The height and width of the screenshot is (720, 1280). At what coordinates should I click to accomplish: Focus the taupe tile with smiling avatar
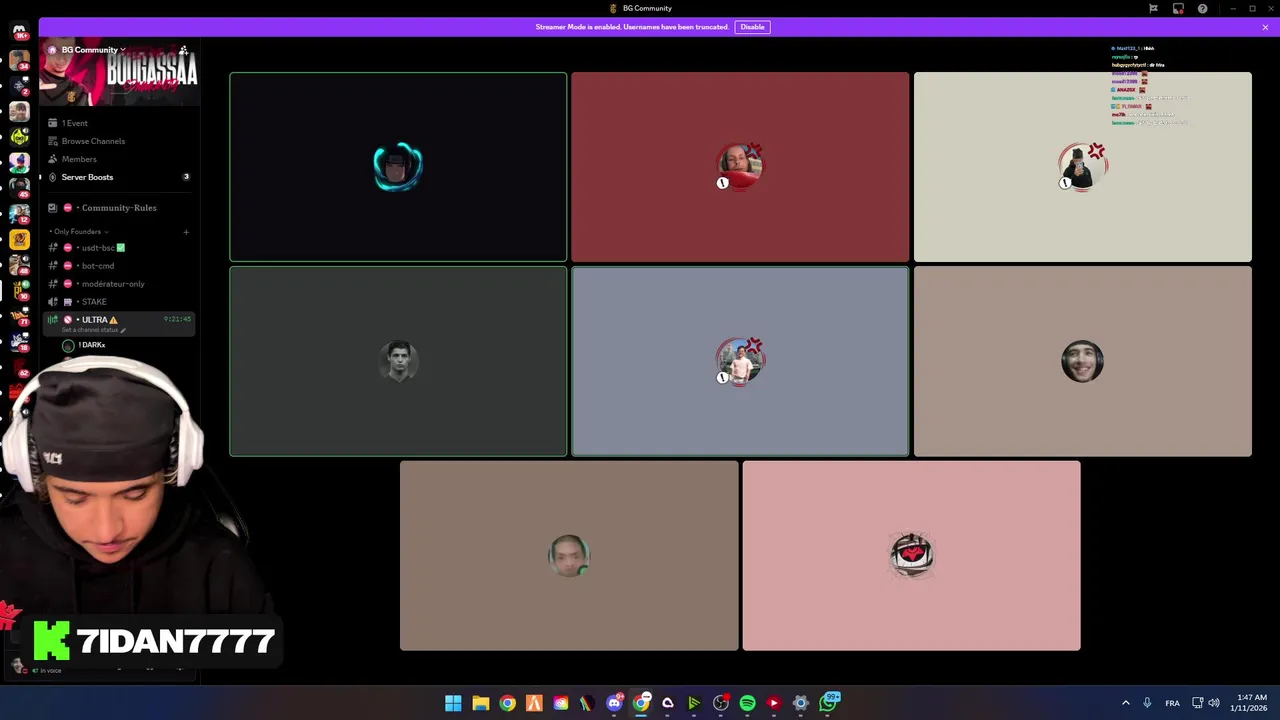1082,361
